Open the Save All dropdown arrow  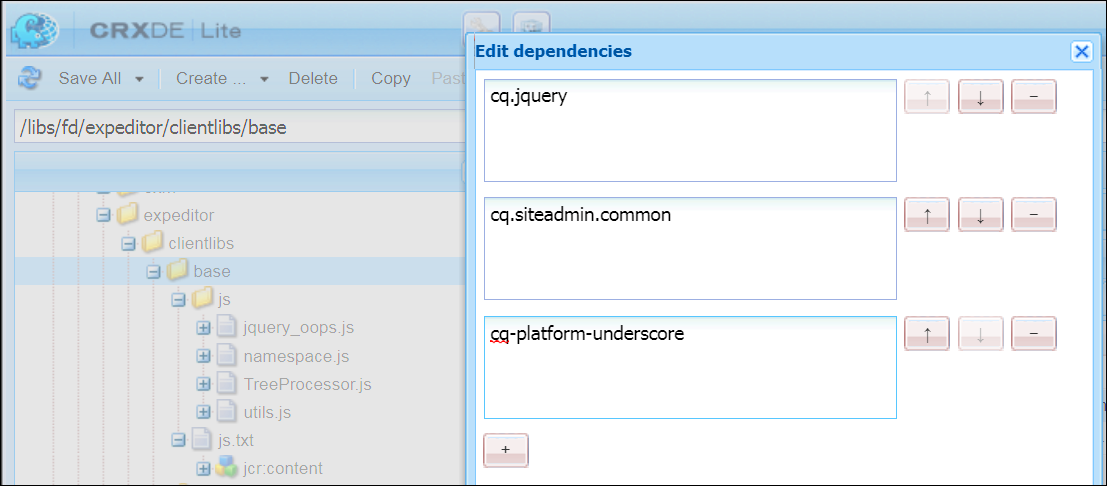140,79
